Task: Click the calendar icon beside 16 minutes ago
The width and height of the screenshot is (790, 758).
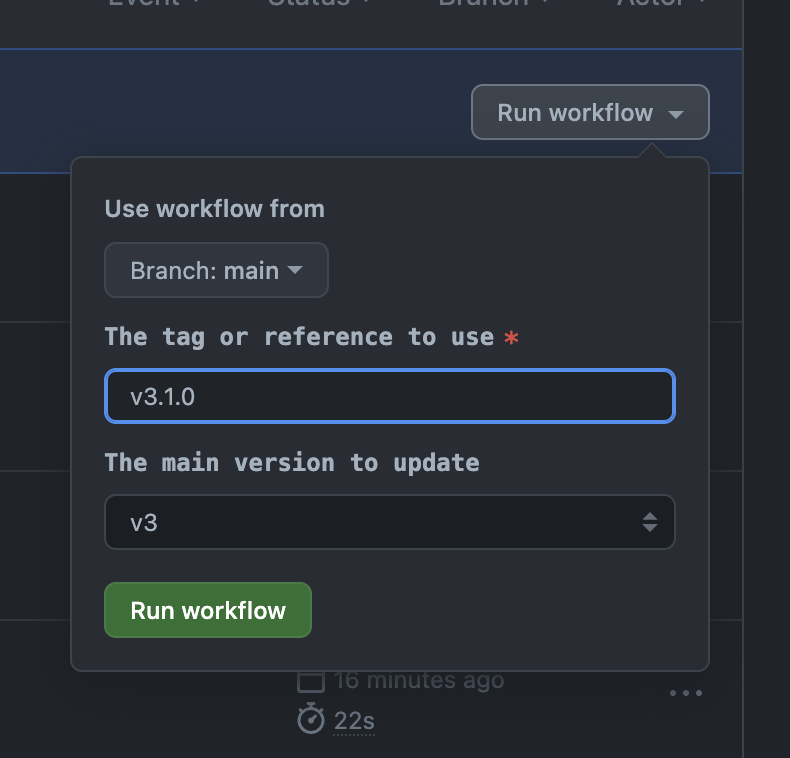Action: point(310,681)
